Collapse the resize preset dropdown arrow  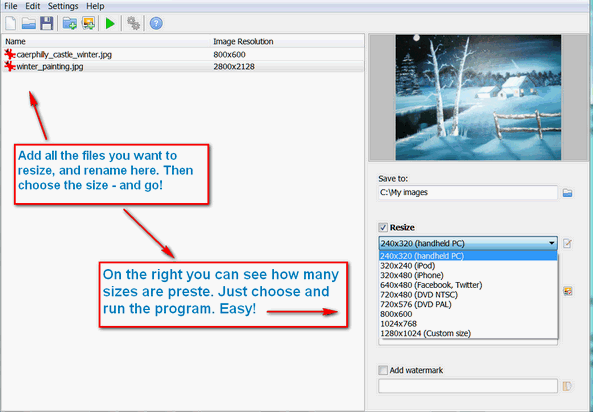552,243
